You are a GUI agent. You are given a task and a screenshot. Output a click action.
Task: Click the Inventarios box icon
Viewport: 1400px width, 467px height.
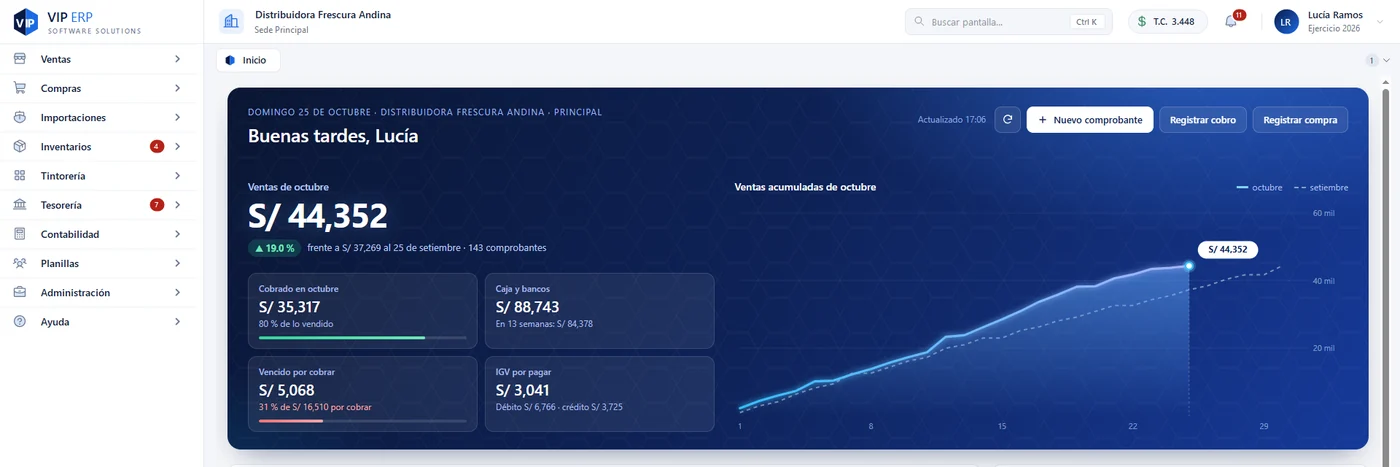coord(20,146)
